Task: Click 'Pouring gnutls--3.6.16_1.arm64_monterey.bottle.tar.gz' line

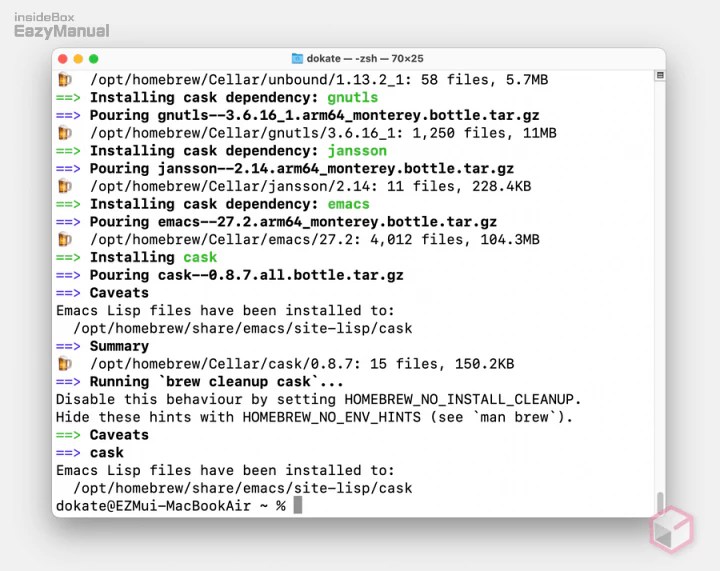Action: [315, 116]
